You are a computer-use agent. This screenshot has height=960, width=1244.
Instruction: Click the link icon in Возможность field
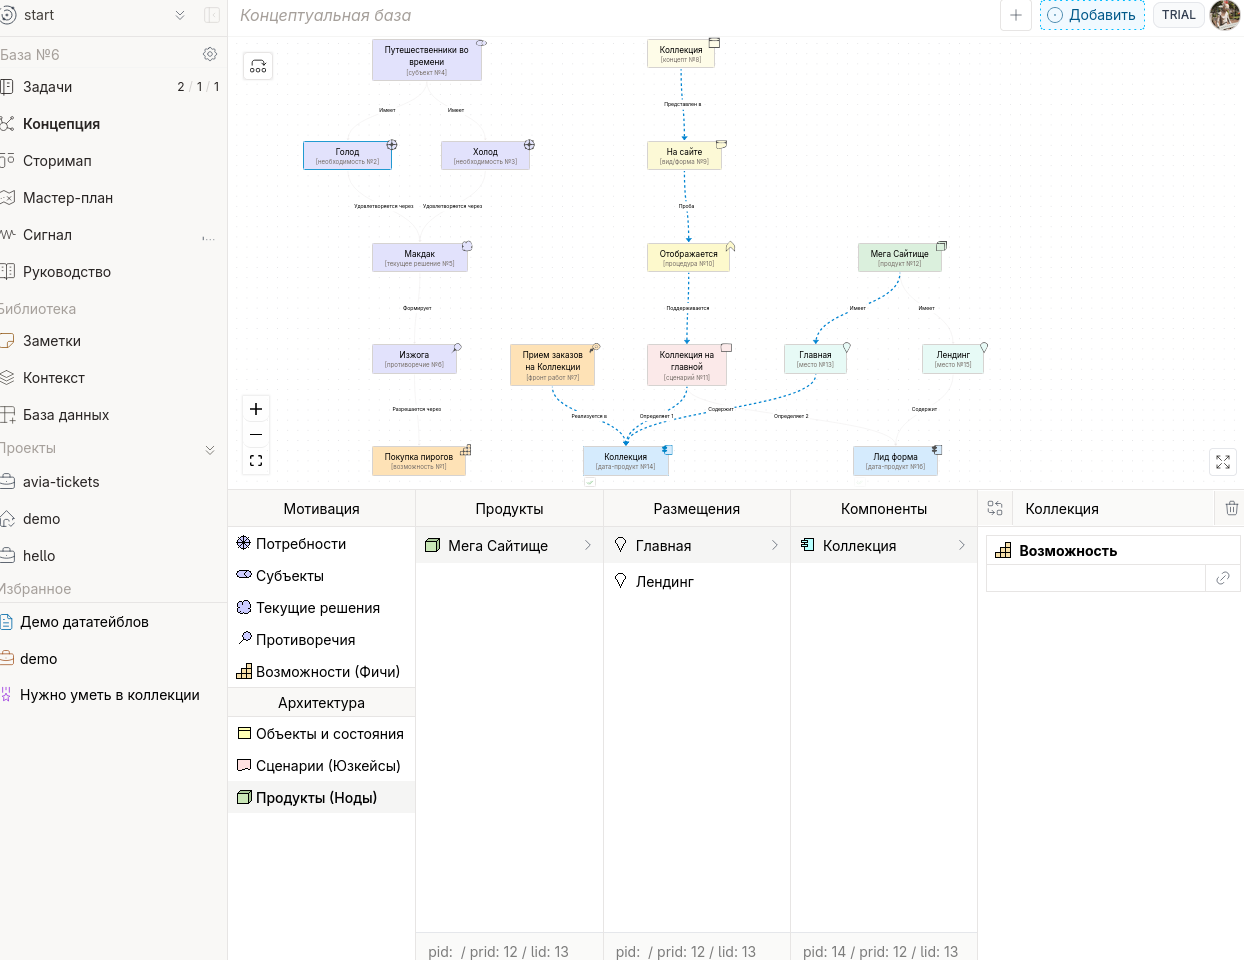[x=1222, y=578]
